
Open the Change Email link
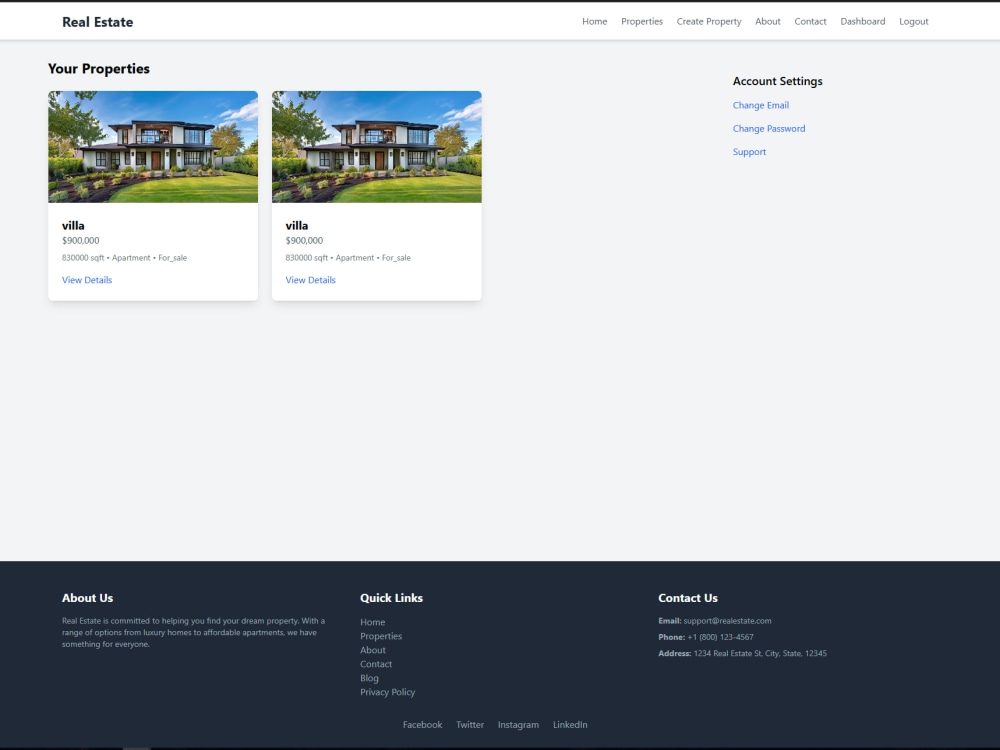tap(760, 105)
